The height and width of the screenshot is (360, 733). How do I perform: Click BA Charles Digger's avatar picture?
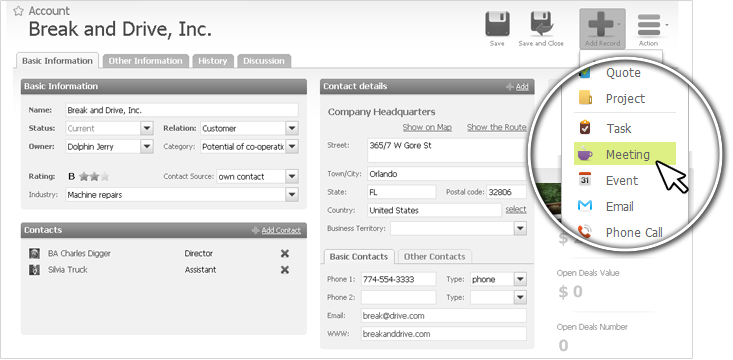[x=34, y=253]
